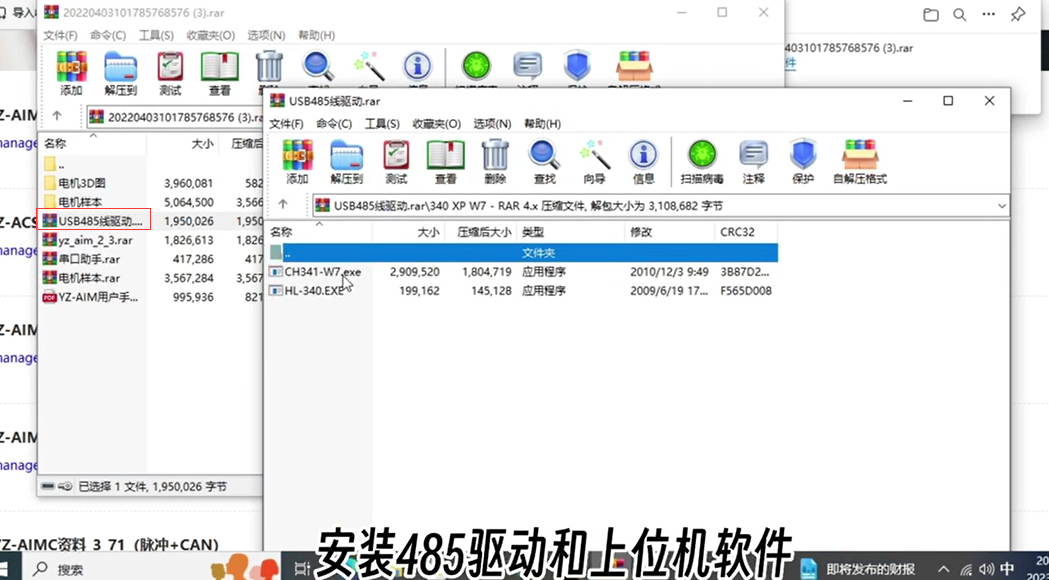Open the 命令(C) menu in USB485 window
Screen dimensions: 1049x580
coord(334,124)
